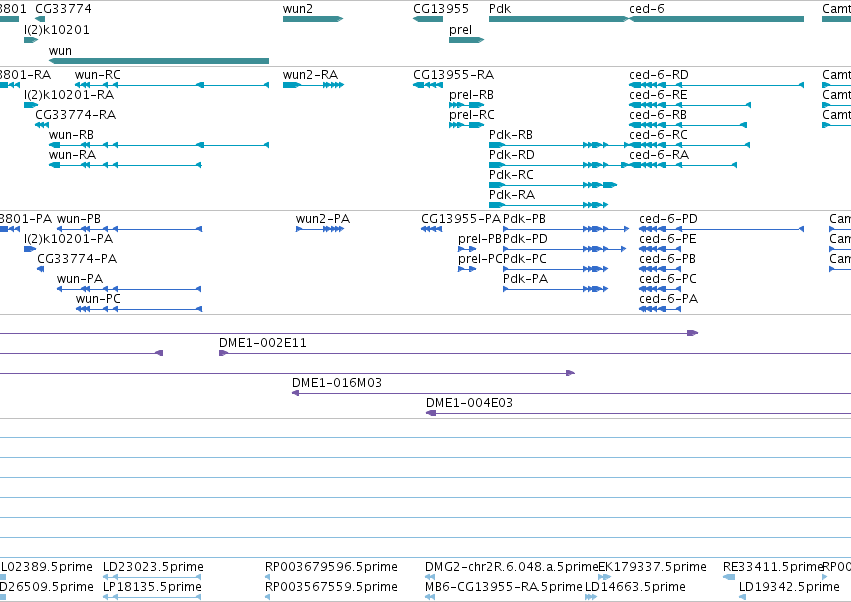Click the Pdk-PA protein label
Screen dimensions: 851x602
525,279
